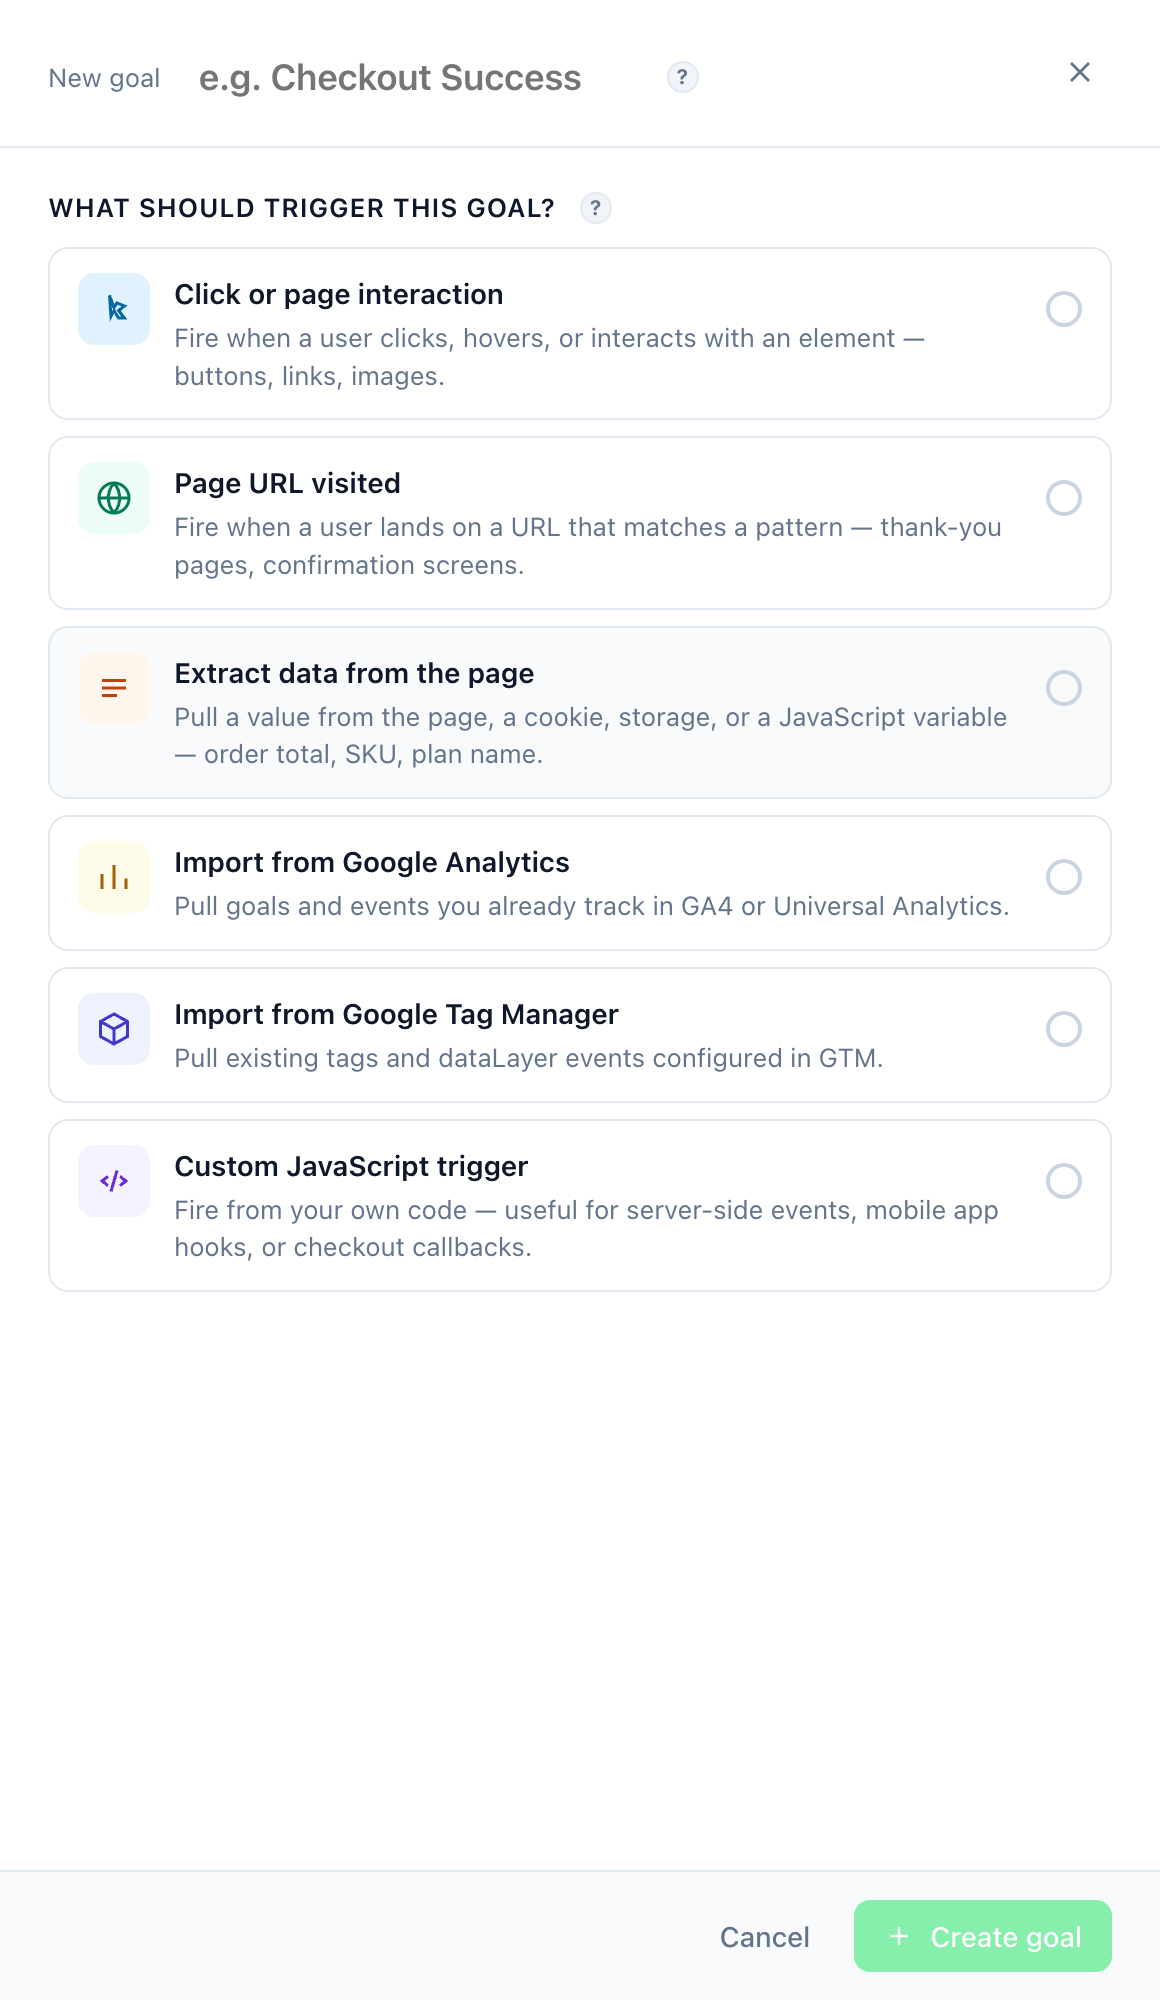The height and width of the screenshot is (2000, 1160).
Task: Click the Import from Google Analytics title
Action: pos(372,862)
